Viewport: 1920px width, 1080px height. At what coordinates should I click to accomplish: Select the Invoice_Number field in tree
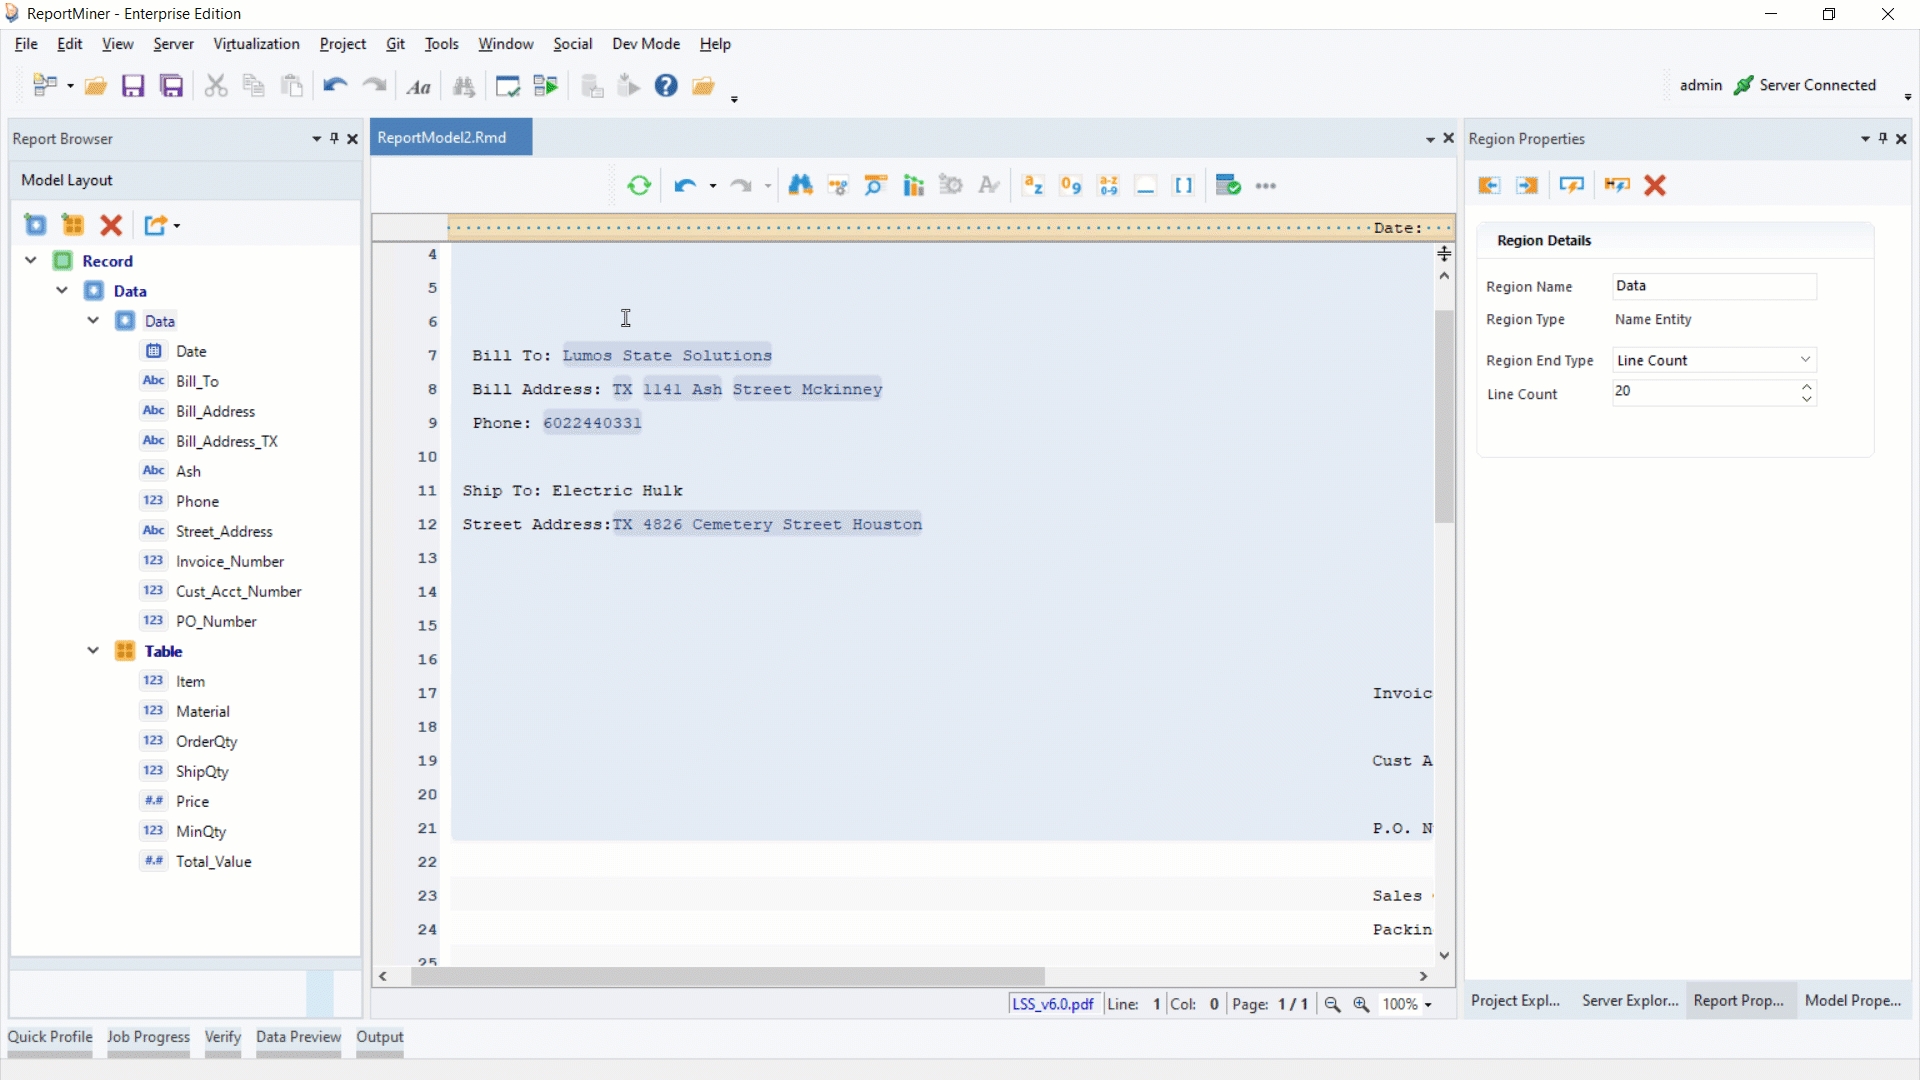pyautogui.click(x=230, y=561)
